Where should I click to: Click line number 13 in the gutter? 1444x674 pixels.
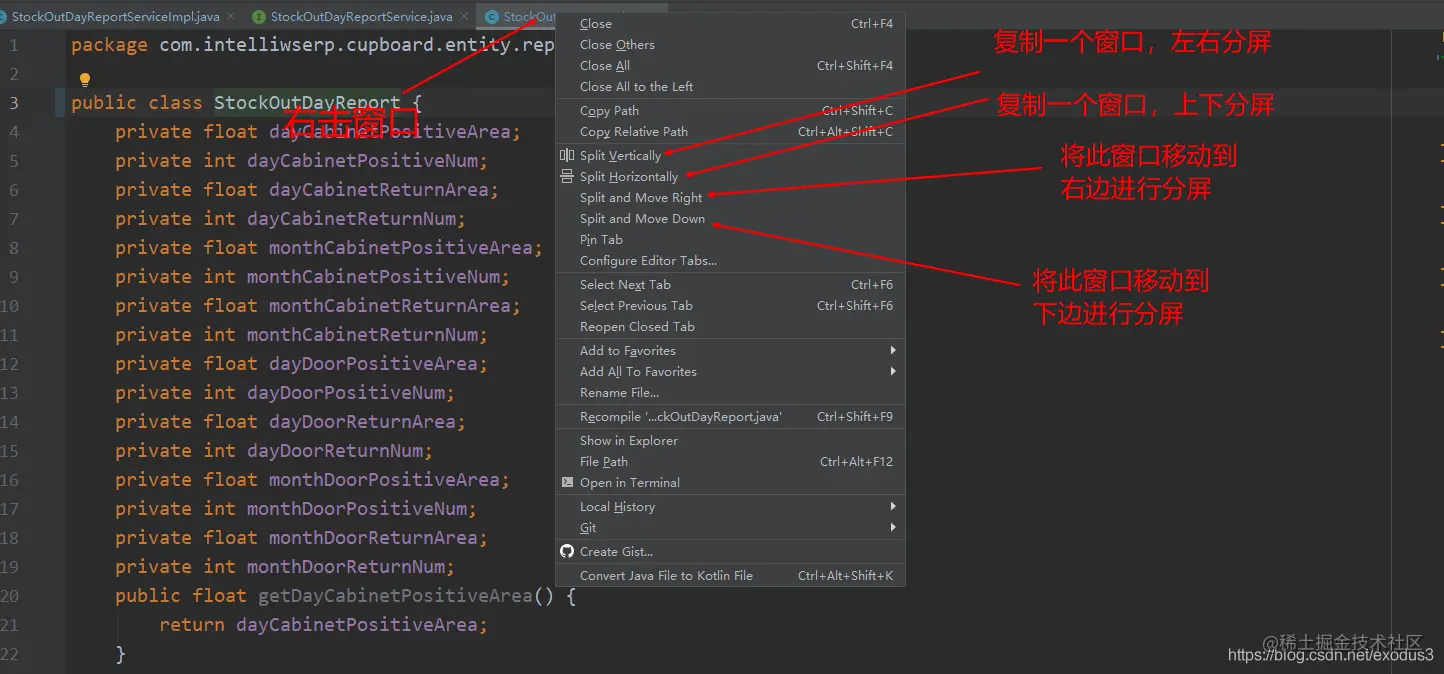[10, 393]
